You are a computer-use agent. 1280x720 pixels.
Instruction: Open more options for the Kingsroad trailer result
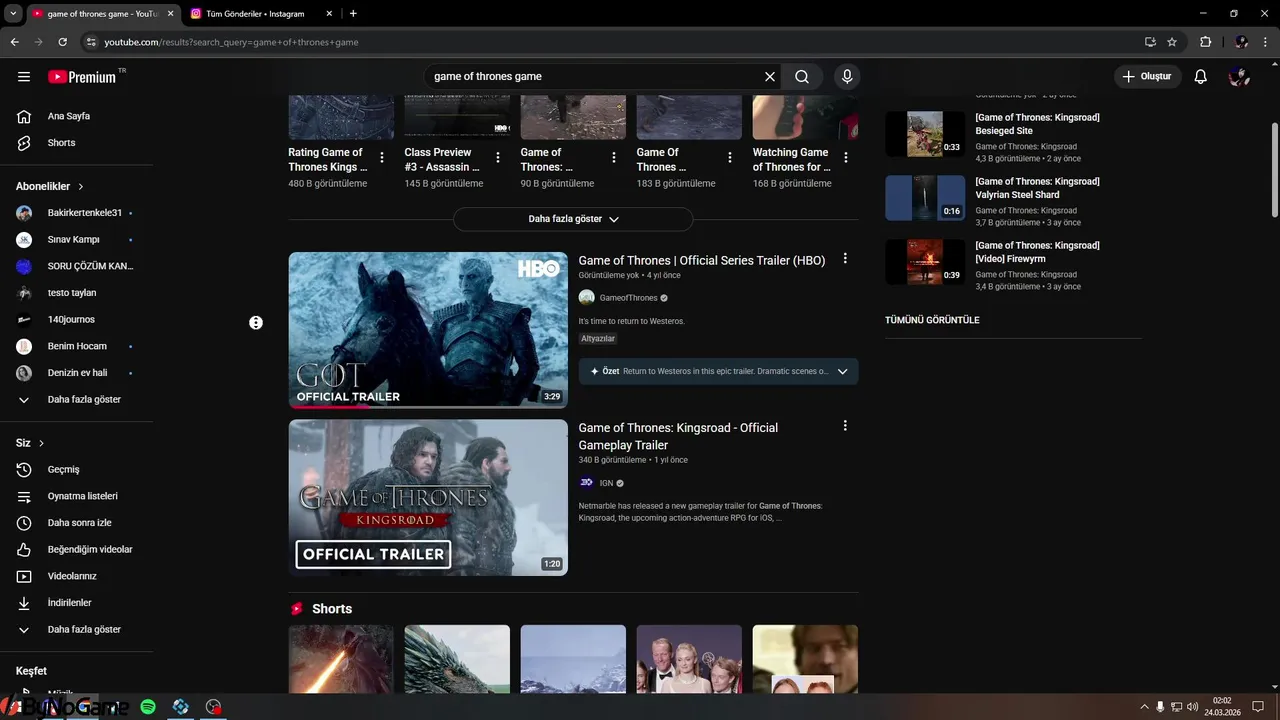845,425
